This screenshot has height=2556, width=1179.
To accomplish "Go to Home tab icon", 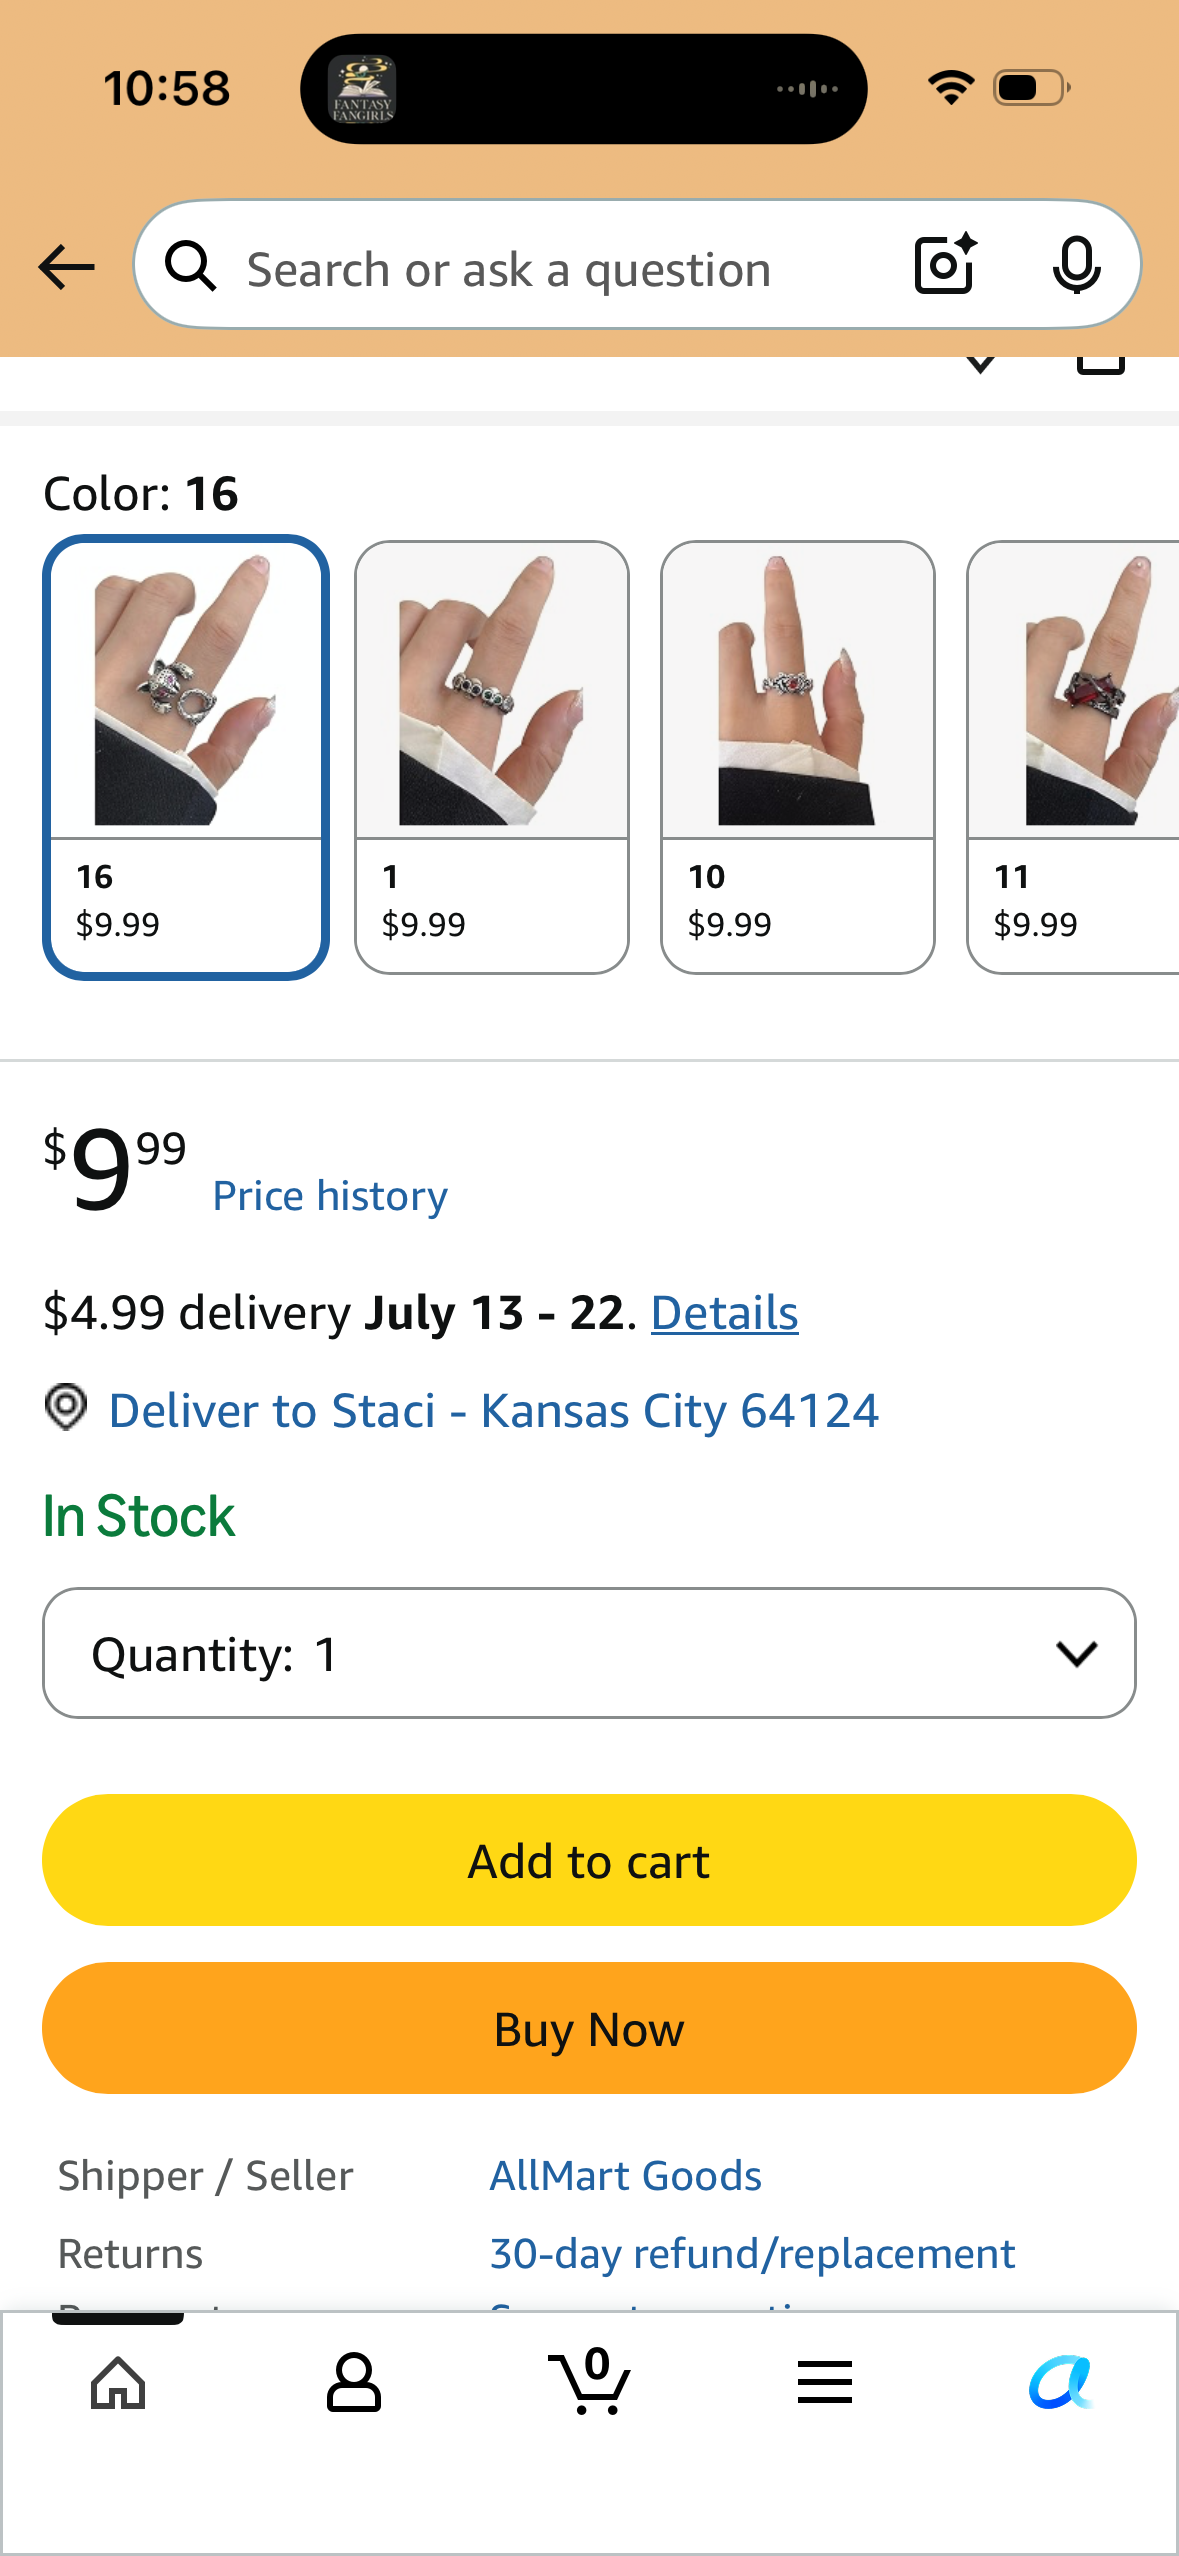I will [x=118, y=2382].
